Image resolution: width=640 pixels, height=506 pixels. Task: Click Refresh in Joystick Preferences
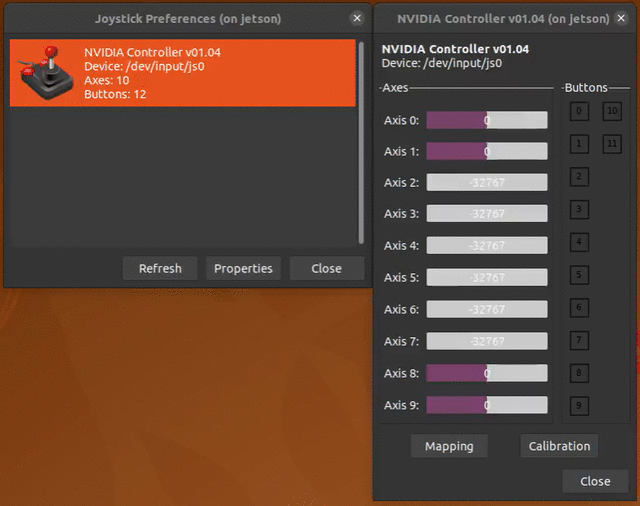click(x=160, y=268)
